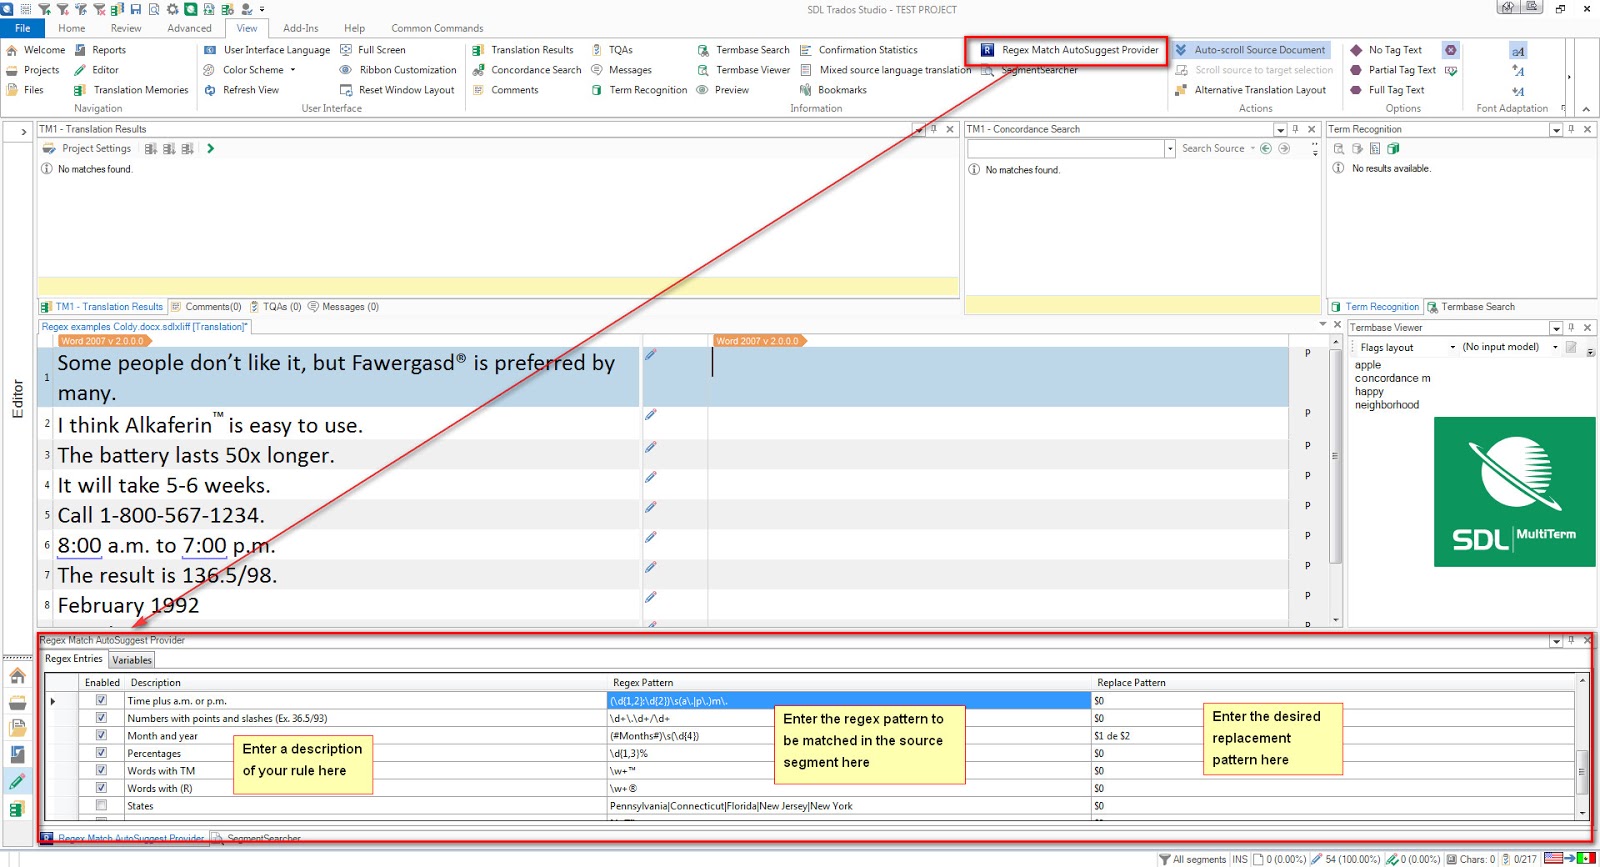Open the Projects view in the ribbon
The image size is (1600, 867).
(33, 70)
